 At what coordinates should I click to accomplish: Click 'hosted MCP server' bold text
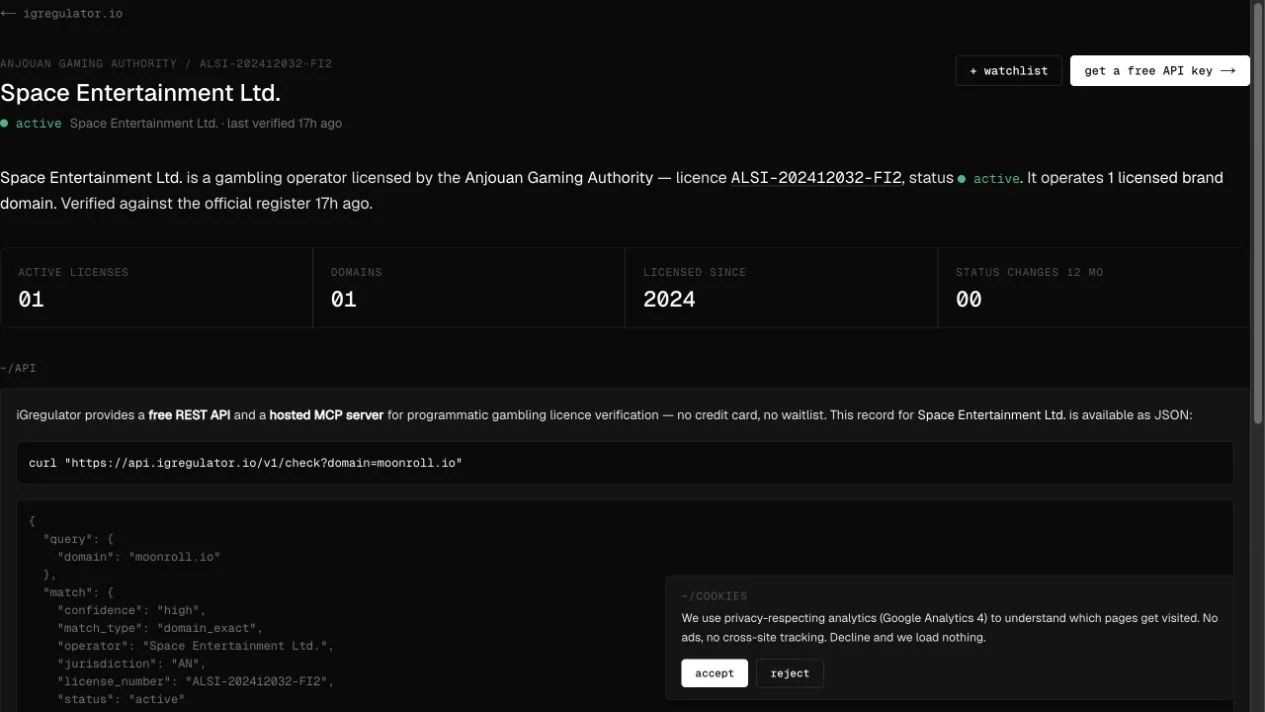[326, 414]
